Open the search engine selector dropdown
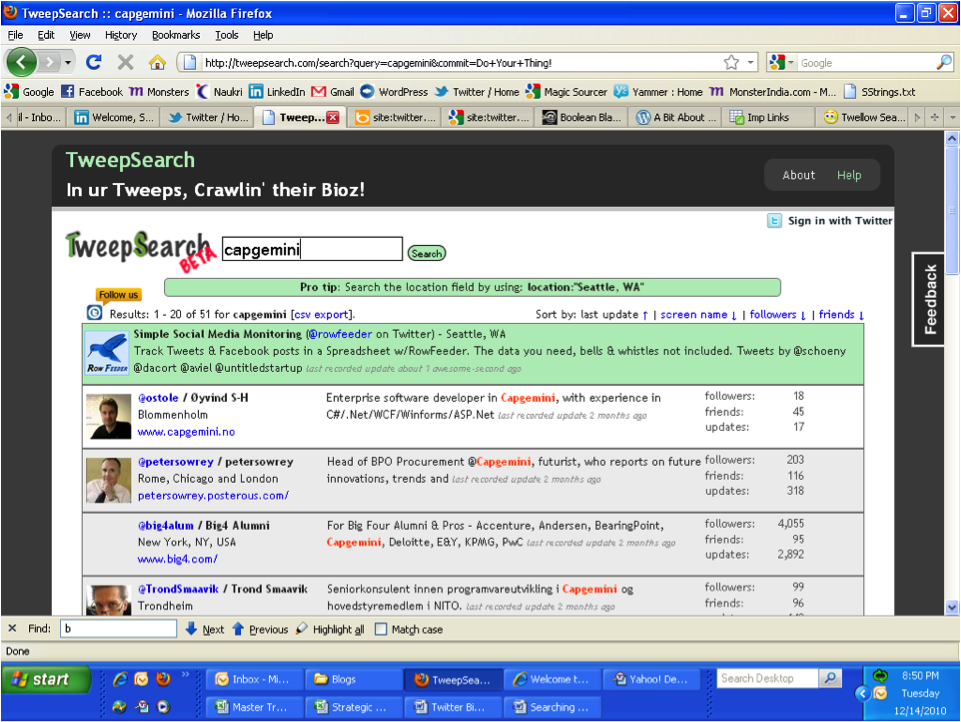The image size is (961, 722). [782, 63]
